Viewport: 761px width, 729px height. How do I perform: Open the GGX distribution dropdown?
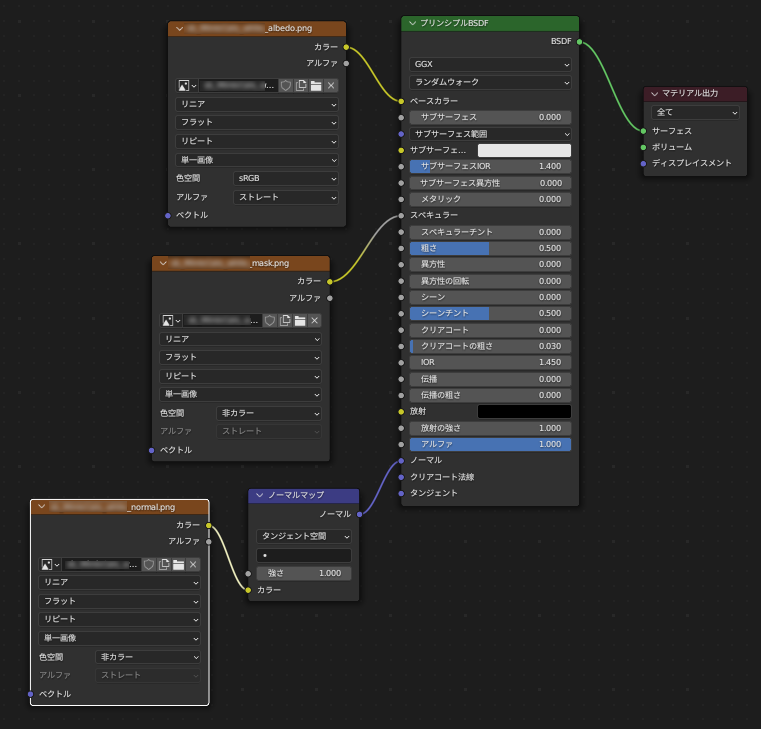click(490, 64)
